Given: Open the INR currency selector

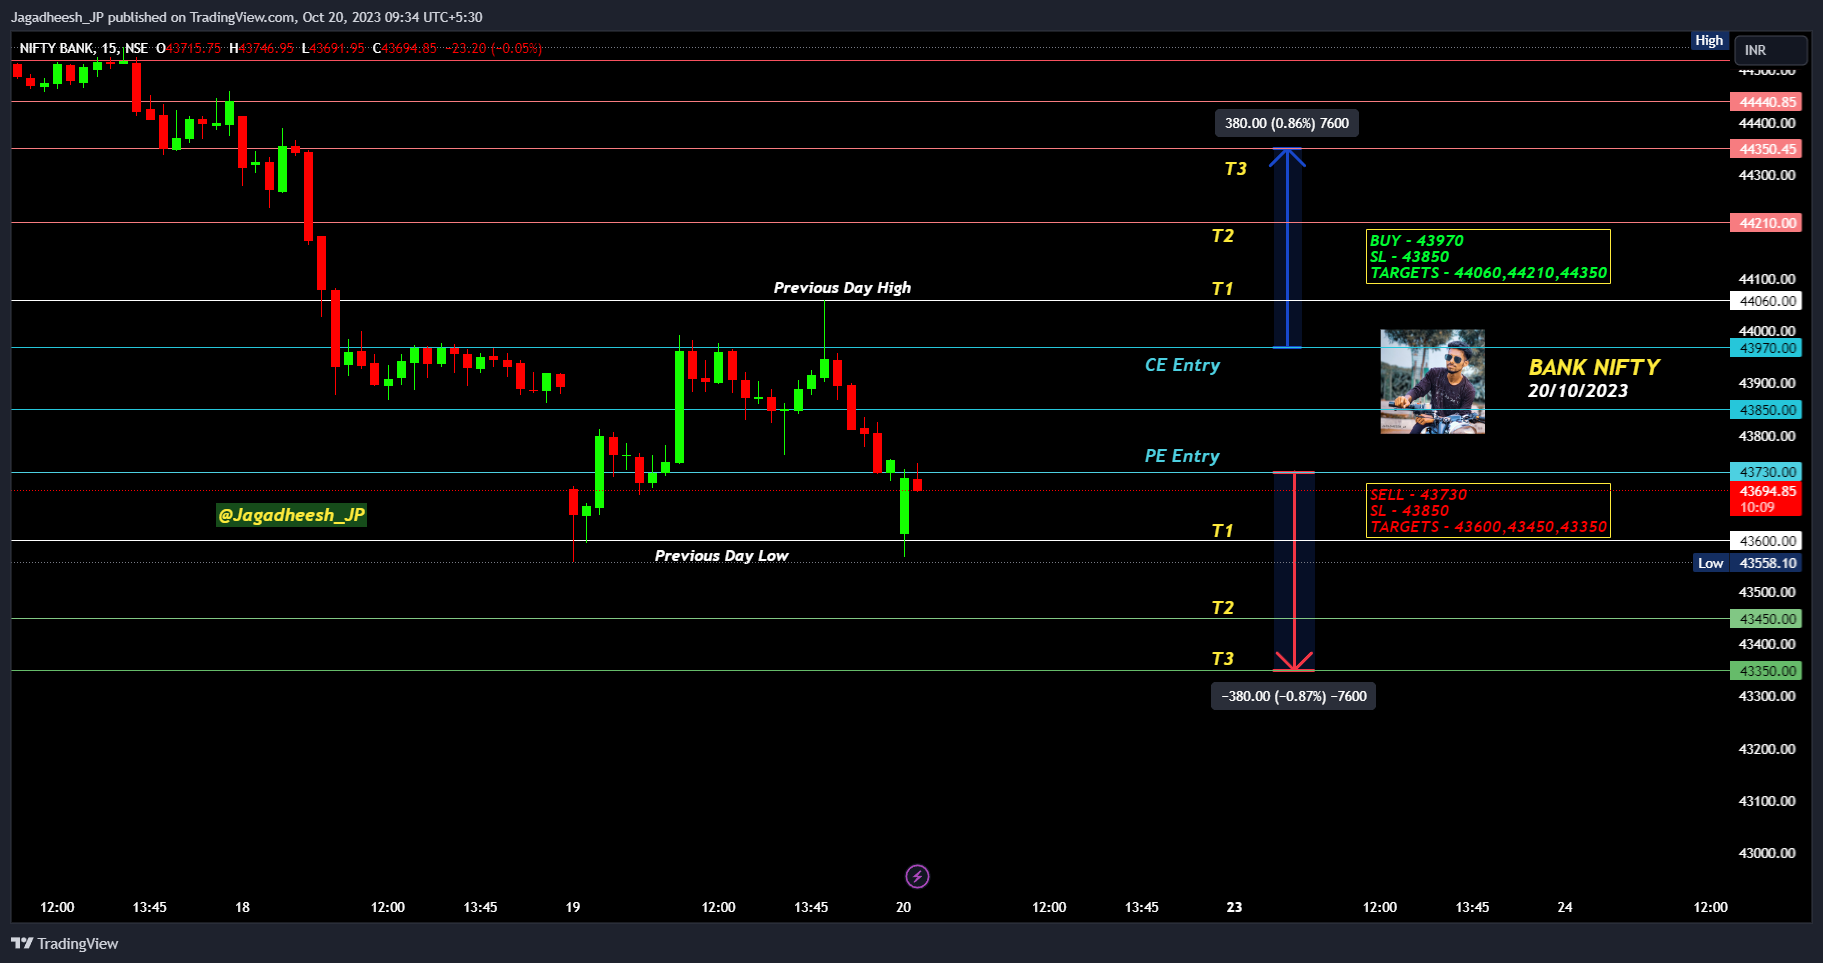Looking at the screenshot, I should tap(1771, 50).
